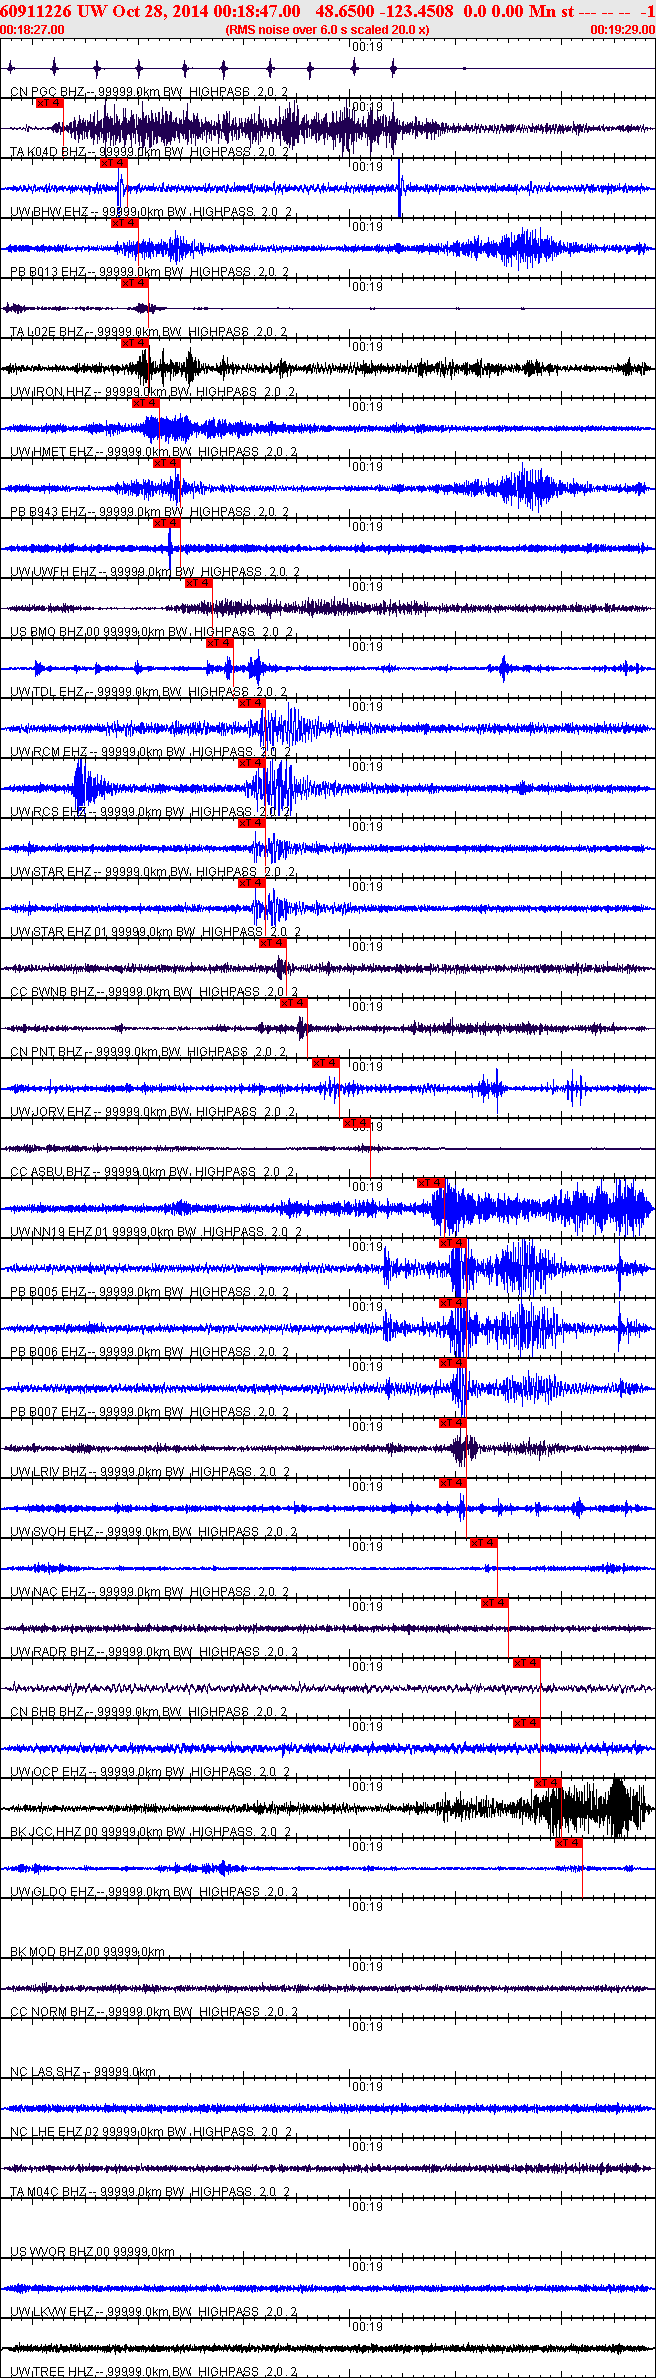Select the PB B013 EHZ station label
The width and height of the screenshot is (656, 2378).
pos(149,272)
